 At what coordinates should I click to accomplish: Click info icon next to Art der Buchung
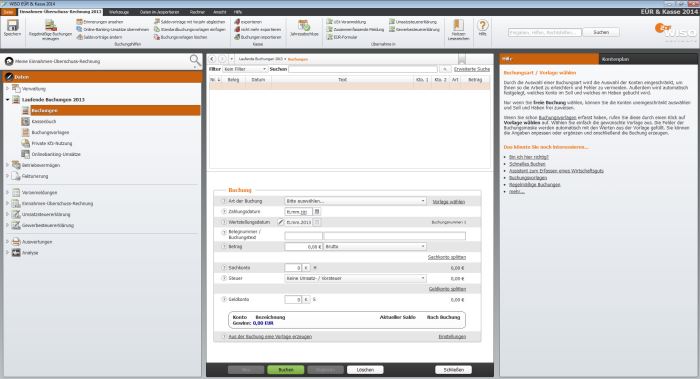(x=224, y=201)
